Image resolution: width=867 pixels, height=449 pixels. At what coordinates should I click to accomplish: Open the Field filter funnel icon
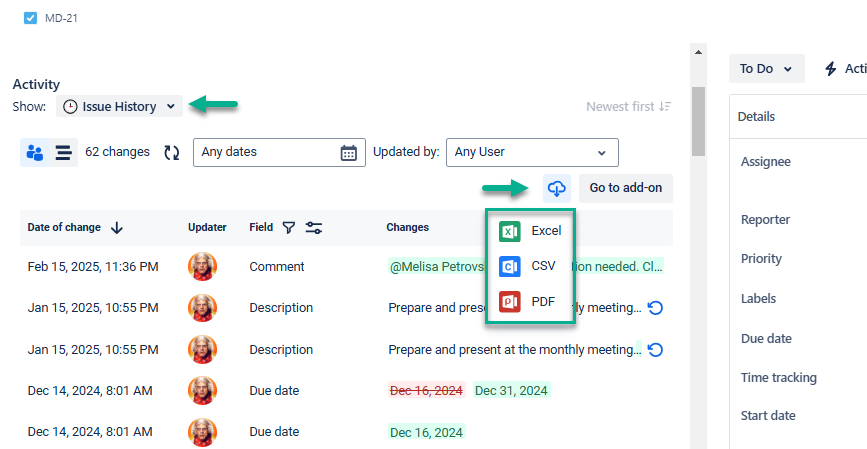289,227
